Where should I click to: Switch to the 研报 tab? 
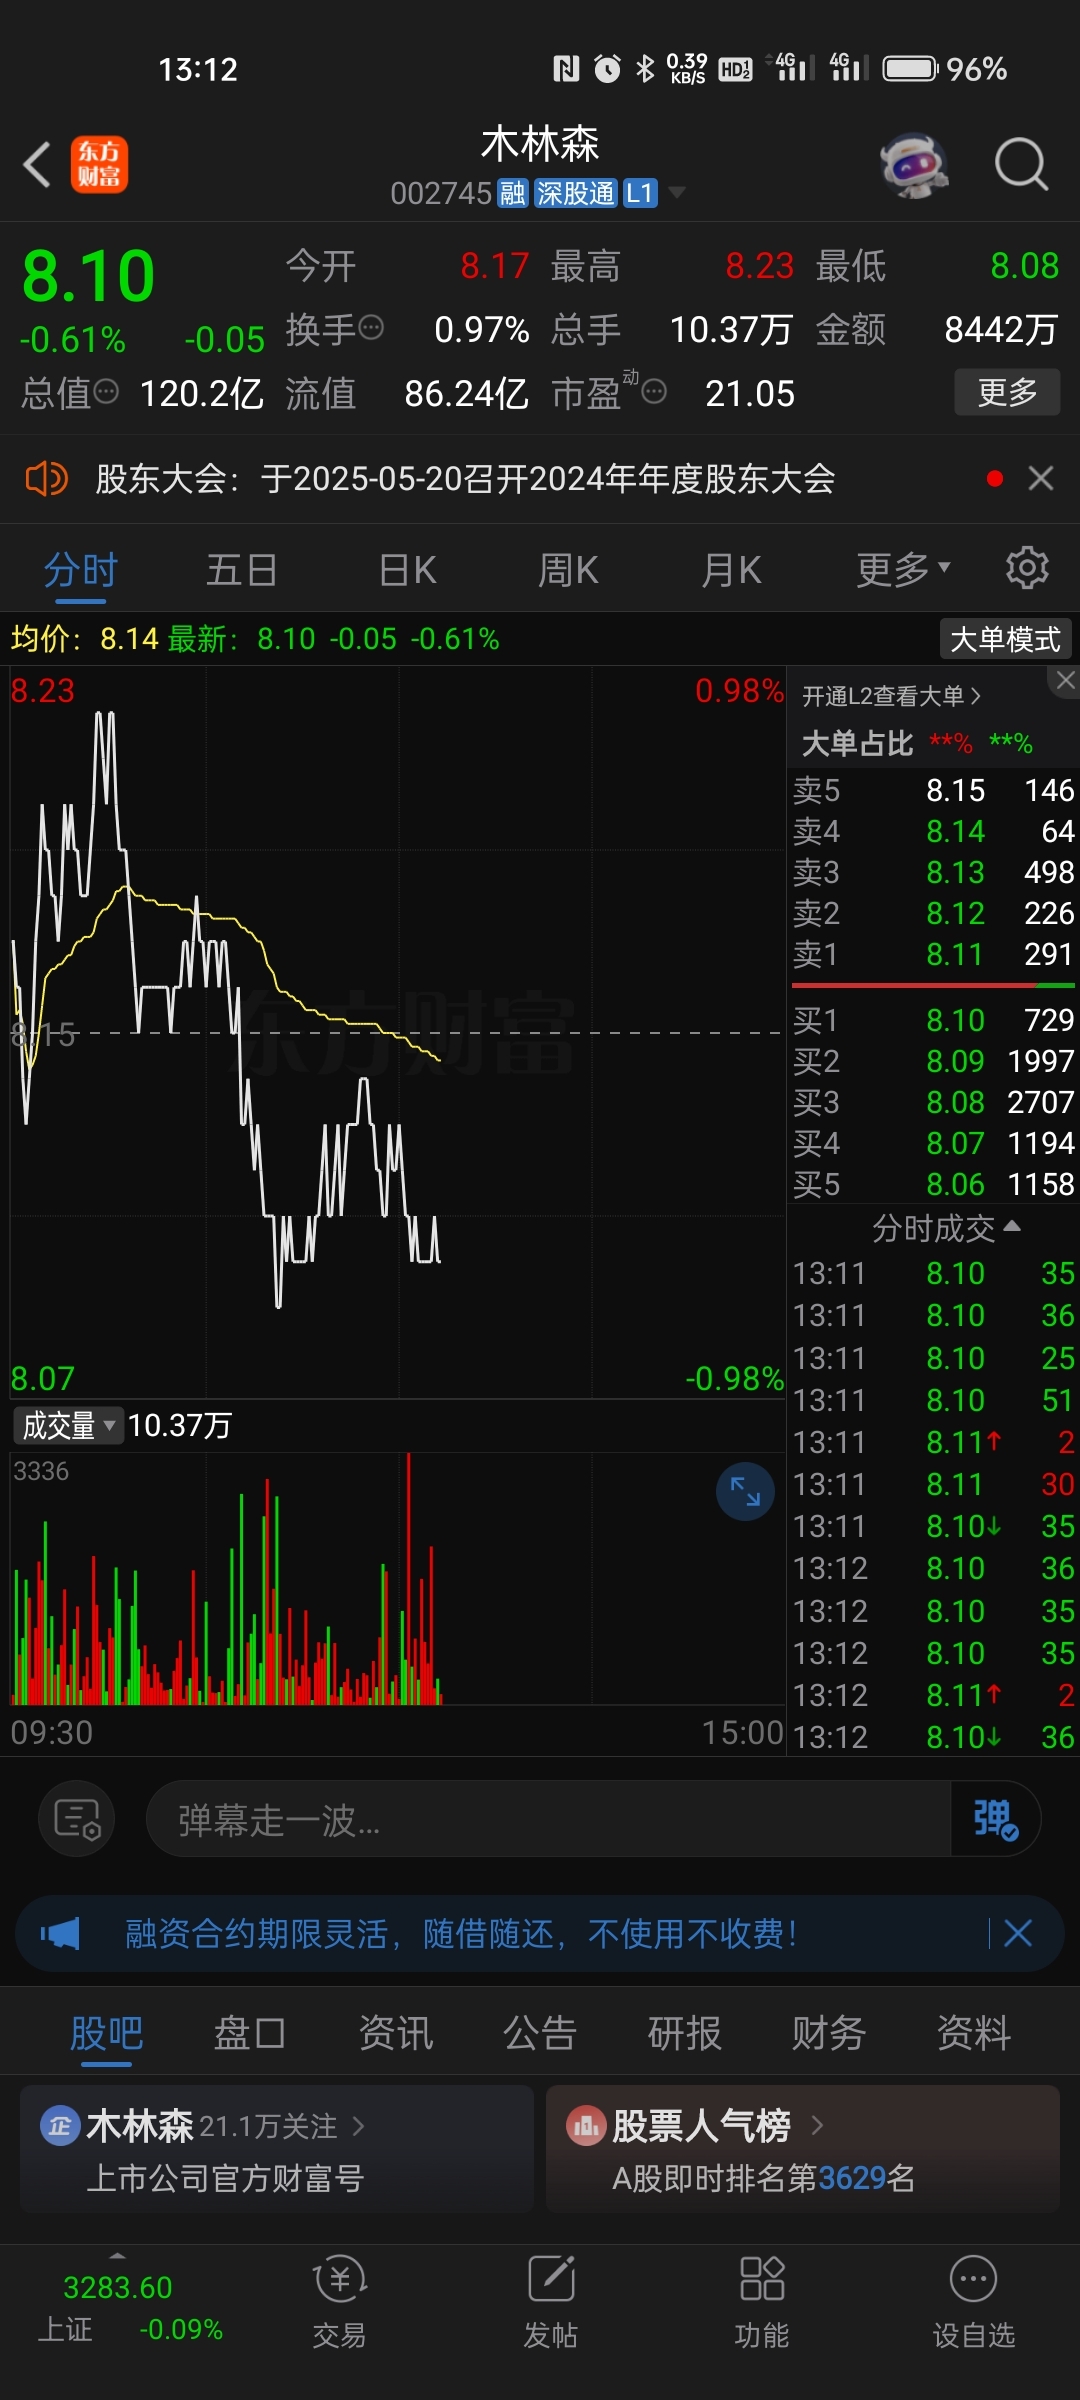[685, 2033]
